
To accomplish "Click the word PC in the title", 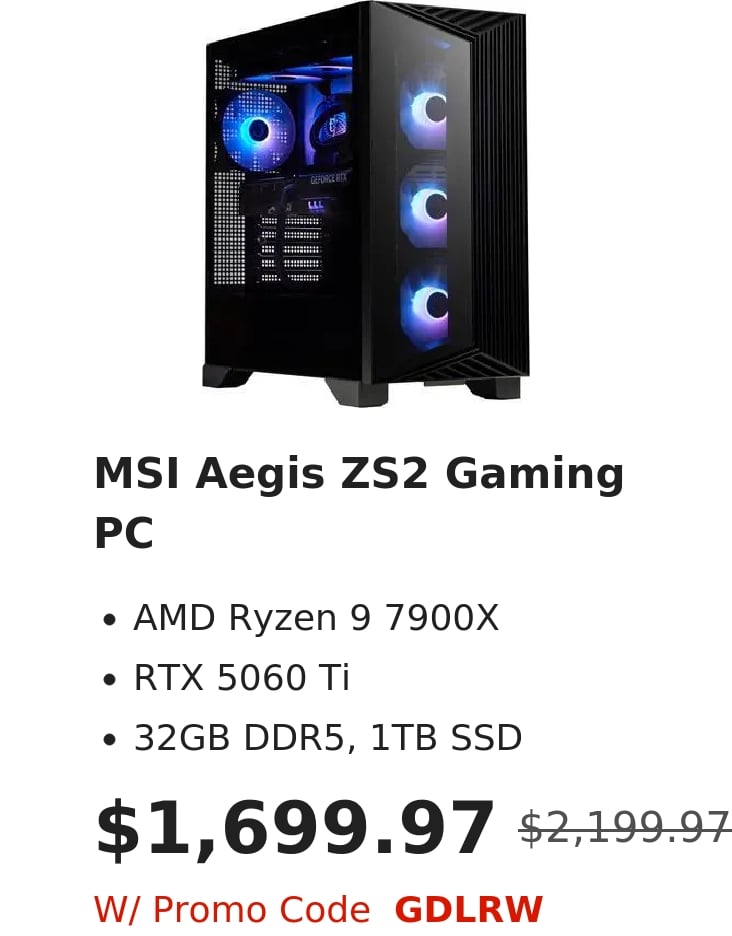I will point(124,532).
